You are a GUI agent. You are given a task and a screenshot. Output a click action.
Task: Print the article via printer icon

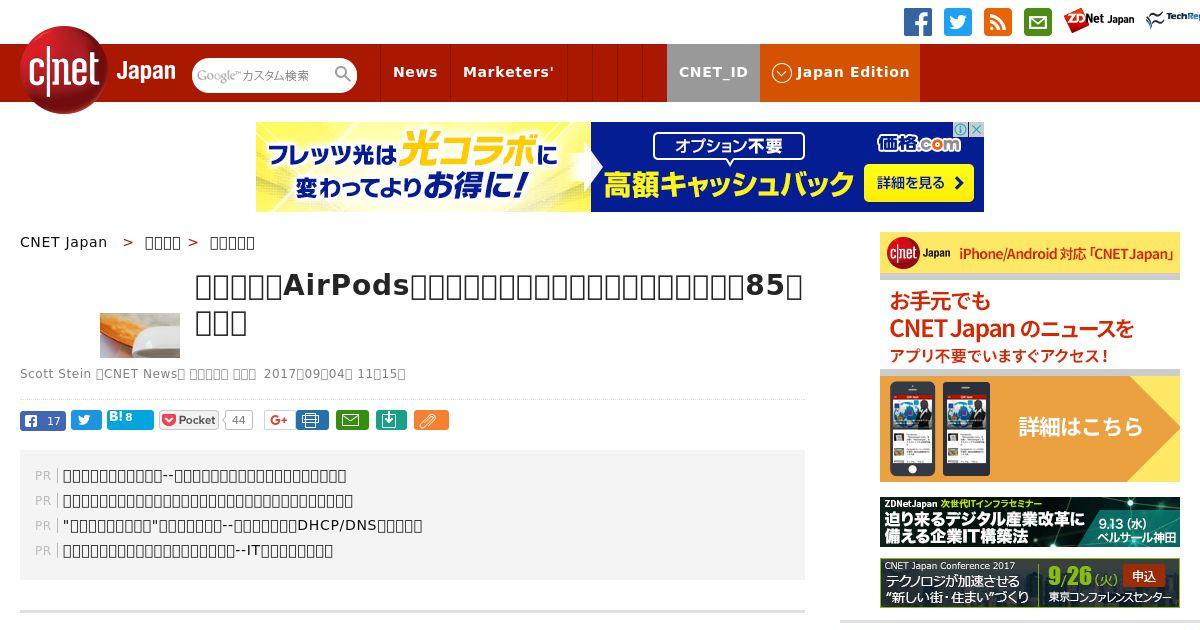click(312, 420)
